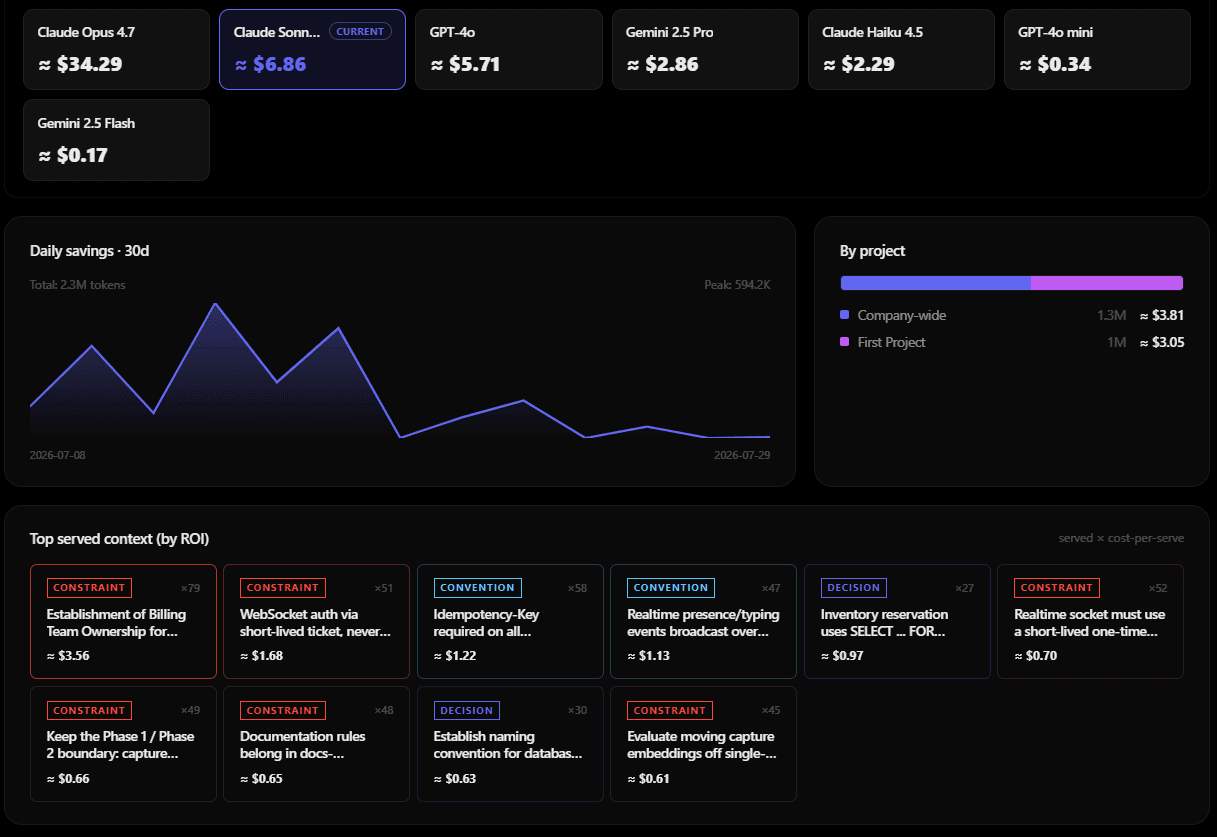Click DECISION tag on the ×27 card
1217x837 pixels.
click(x=854, y=588)
